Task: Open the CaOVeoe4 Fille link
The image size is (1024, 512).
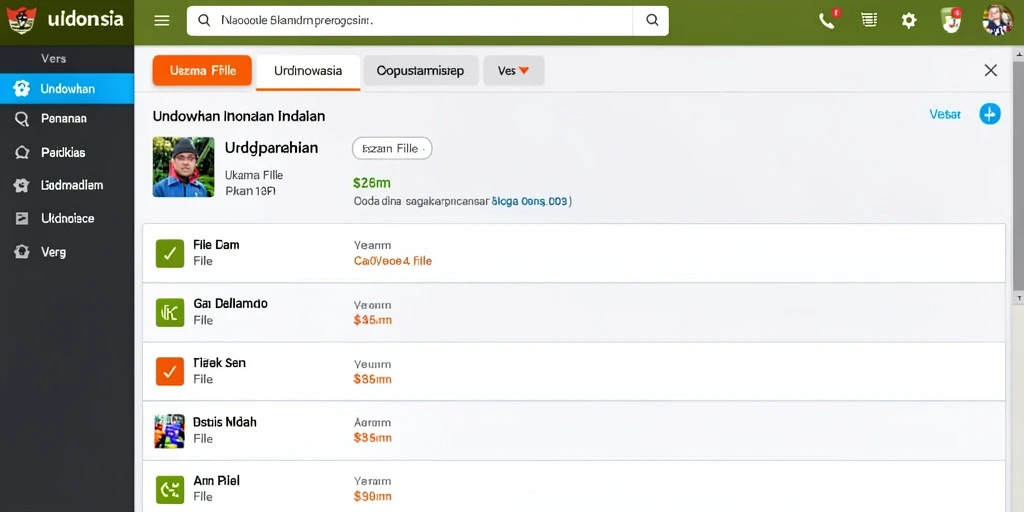Action: [x=392, y=261]
